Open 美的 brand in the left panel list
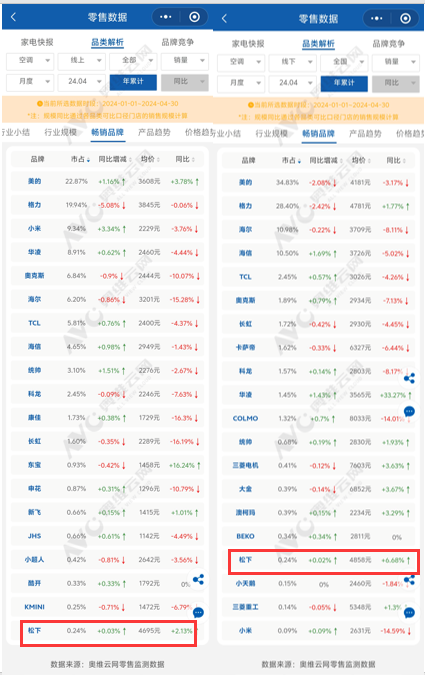 [x=34, y=181]
